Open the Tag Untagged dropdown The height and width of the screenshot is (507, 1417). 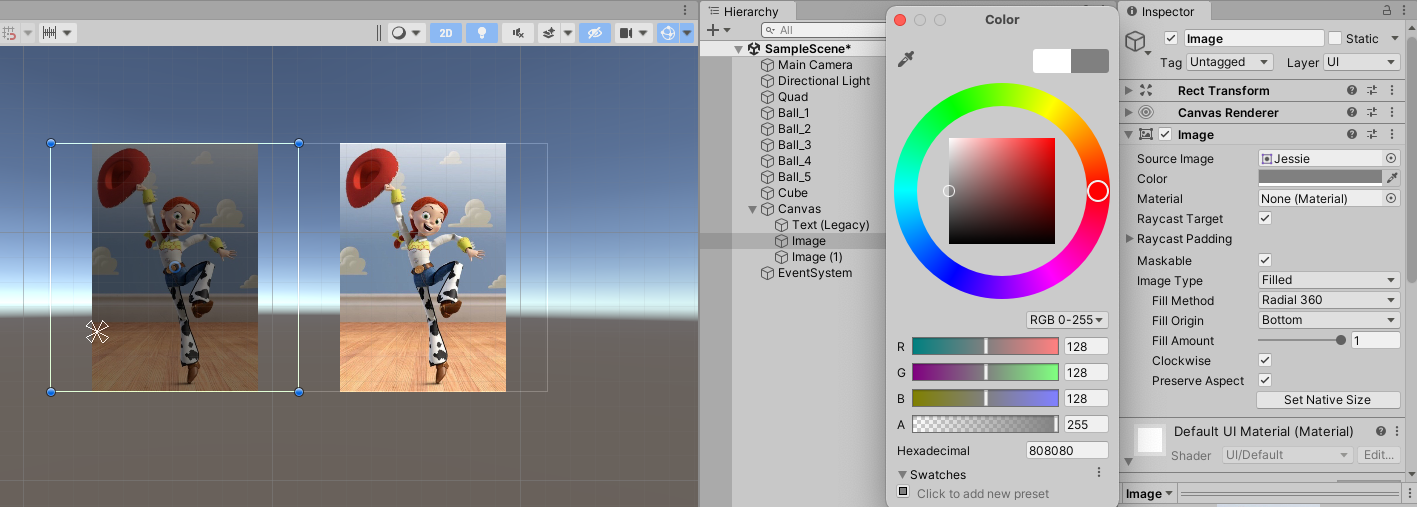1229,62
